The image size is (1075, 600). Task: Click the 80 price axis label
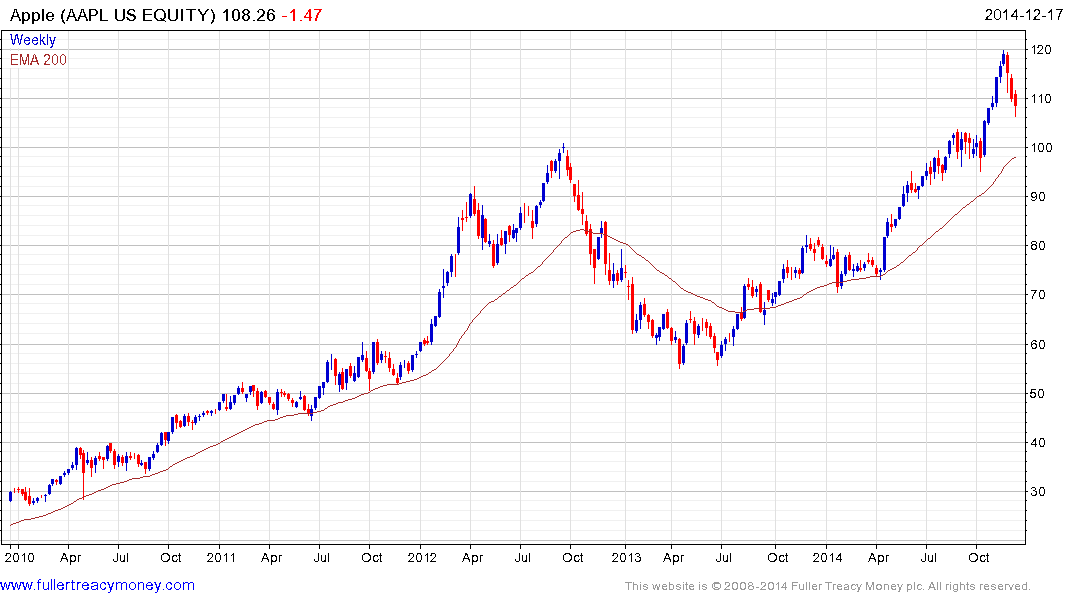tap(1038, 245)
